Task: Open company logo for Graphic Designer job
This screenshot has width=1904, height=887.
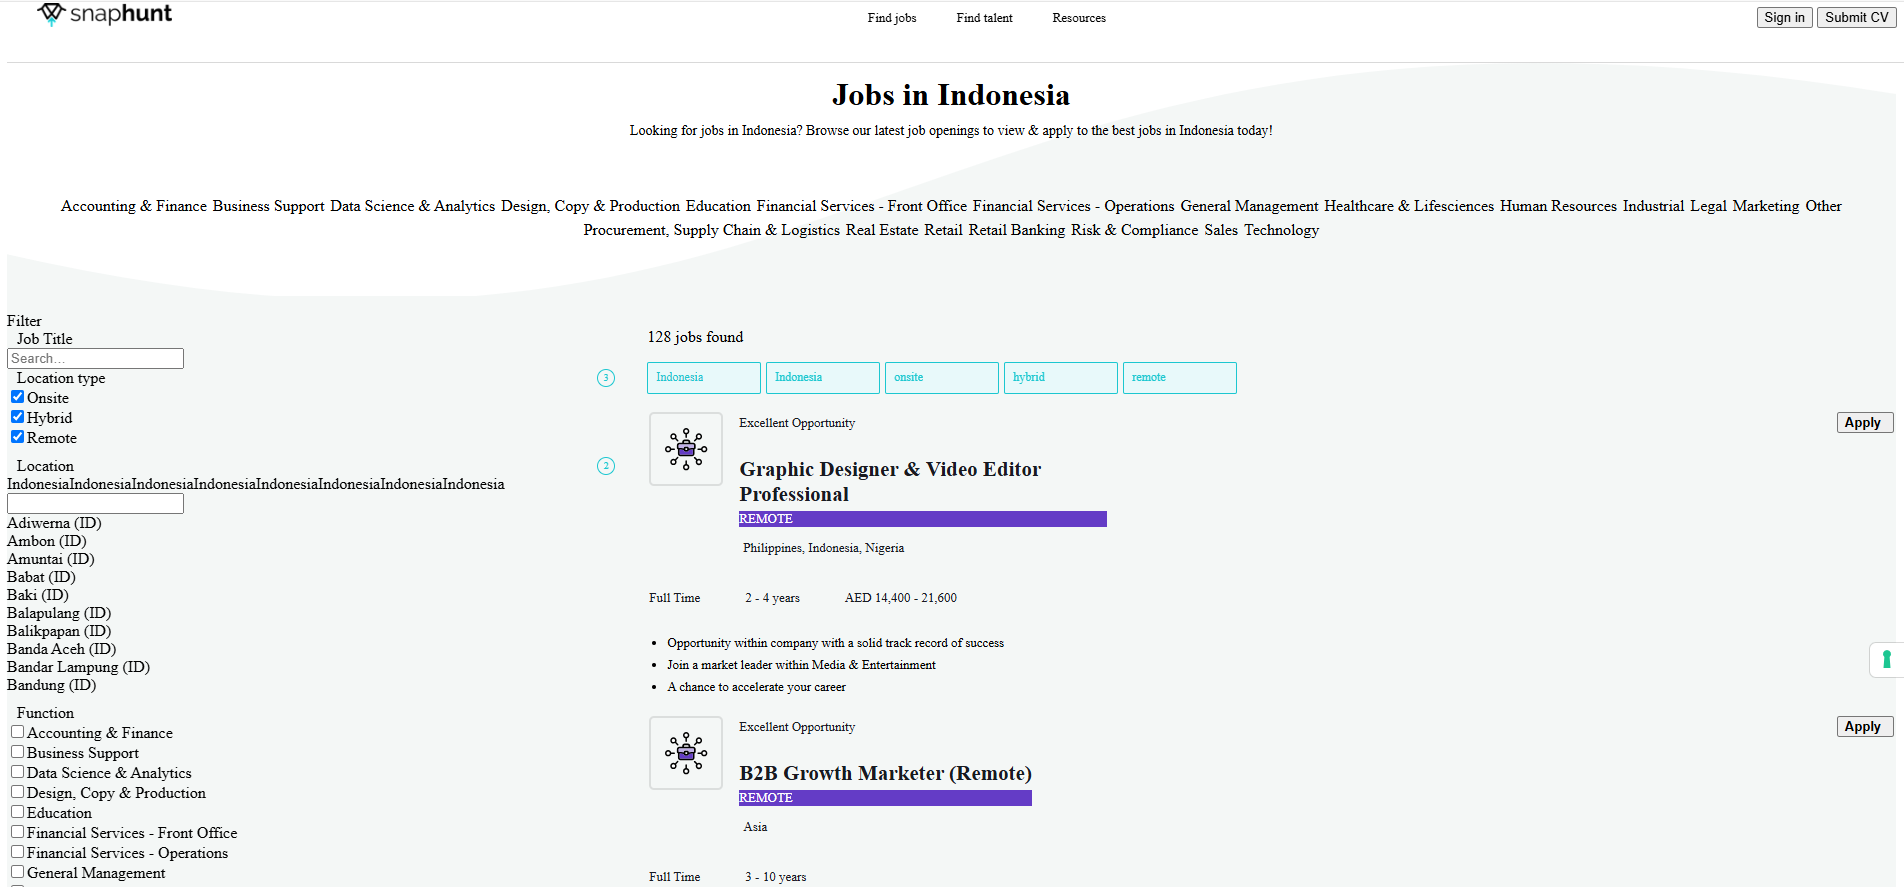Action: click(686, 449)
